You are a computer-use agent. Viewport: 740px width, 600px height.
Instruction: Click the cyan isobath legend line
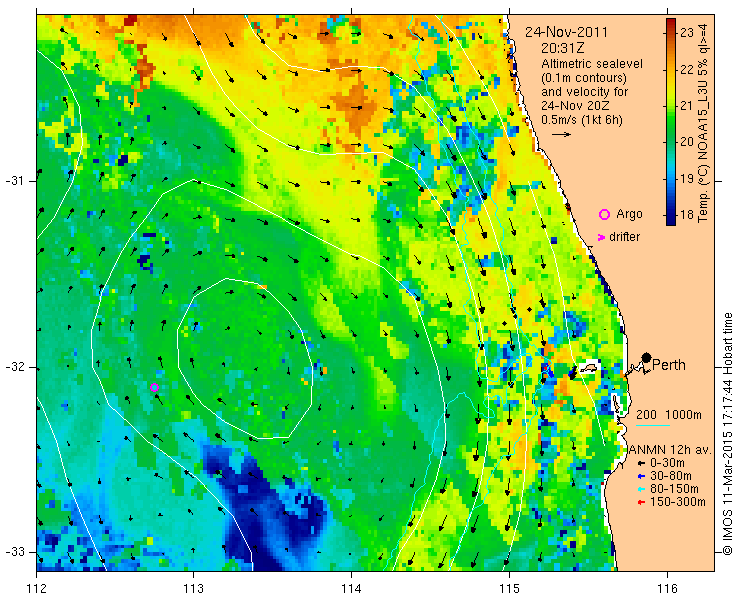(x=653, y=426)
